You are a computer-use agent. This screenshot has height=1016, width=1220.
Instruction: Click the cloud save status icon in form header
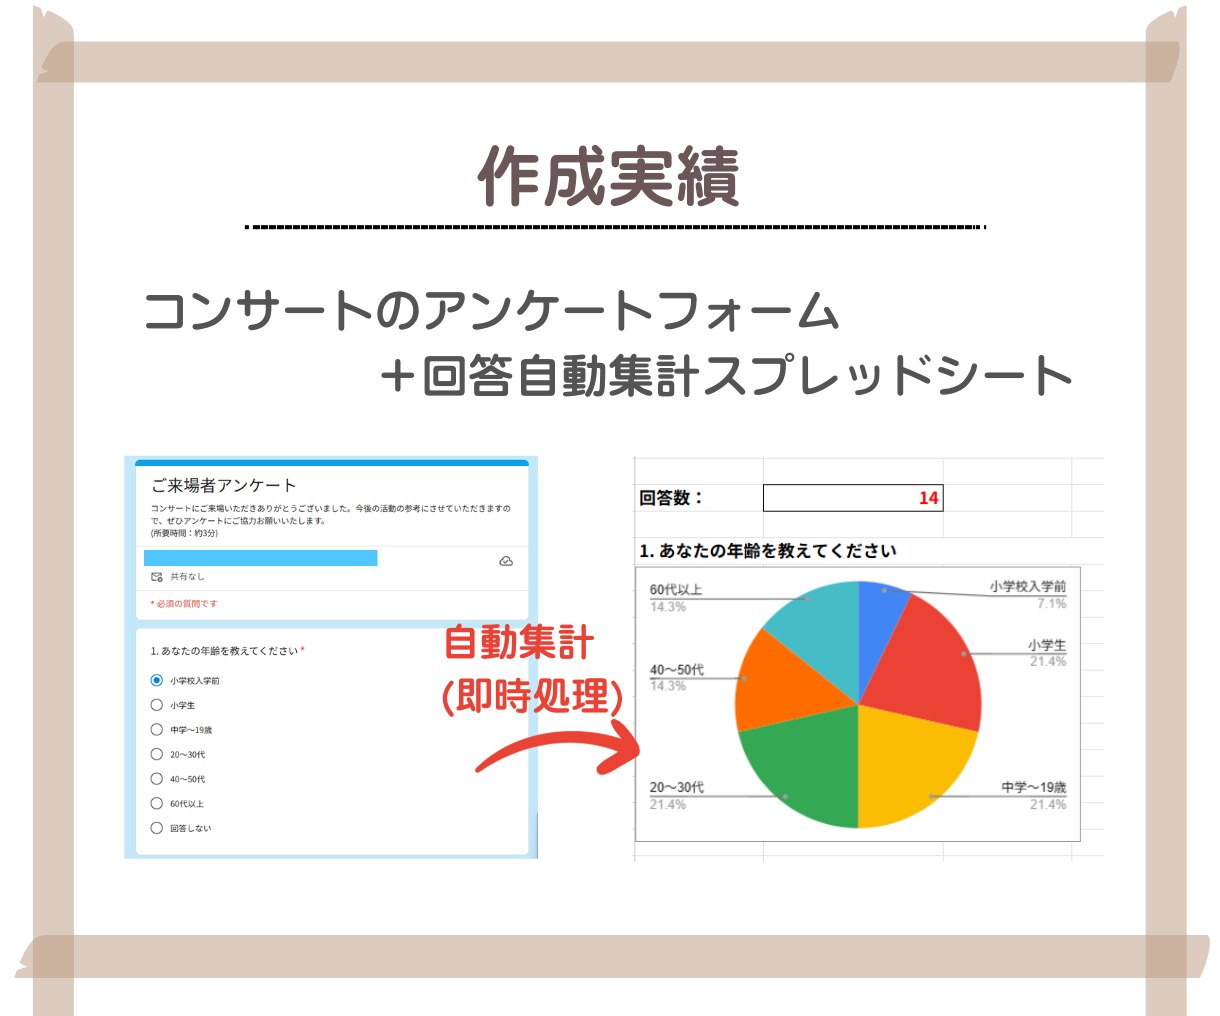click(506, 561)
